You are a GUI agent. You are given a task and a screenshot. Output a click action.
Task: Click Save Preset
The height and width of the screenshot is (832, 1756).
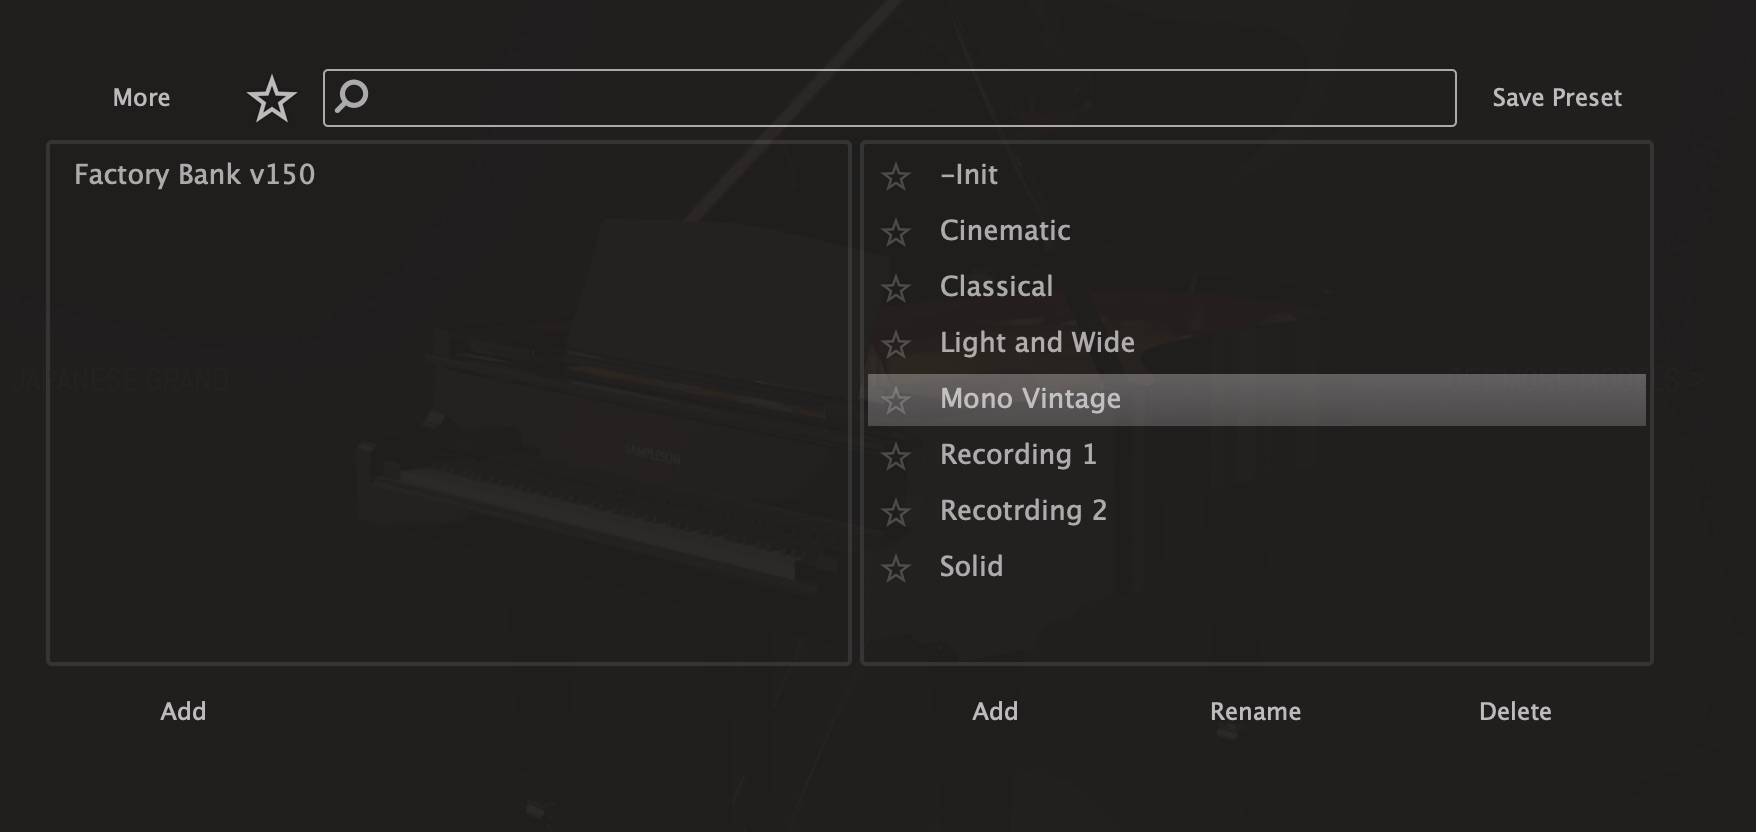[1556, 98]
